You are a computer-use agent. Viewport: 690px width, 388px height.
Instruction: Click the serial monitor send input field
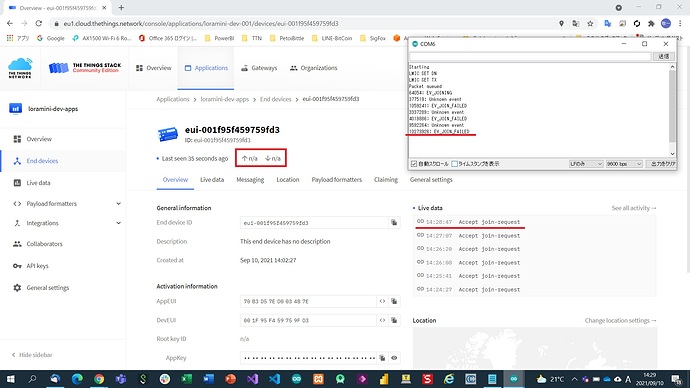pyautogui.click(x=530, y=56)
